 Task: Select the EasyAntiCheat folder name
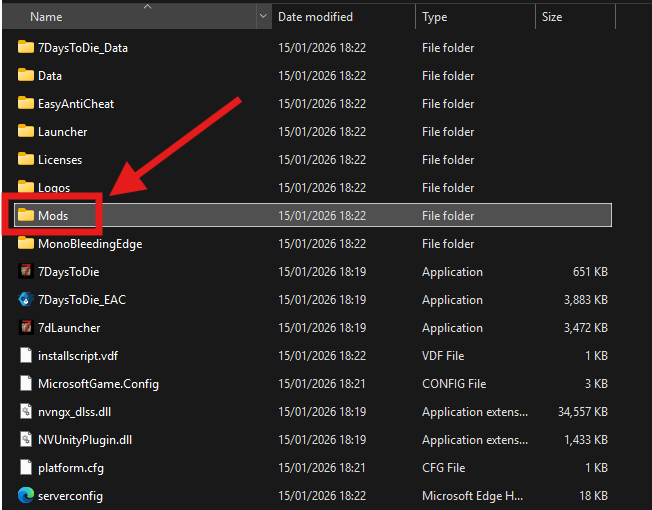(76, 103)
